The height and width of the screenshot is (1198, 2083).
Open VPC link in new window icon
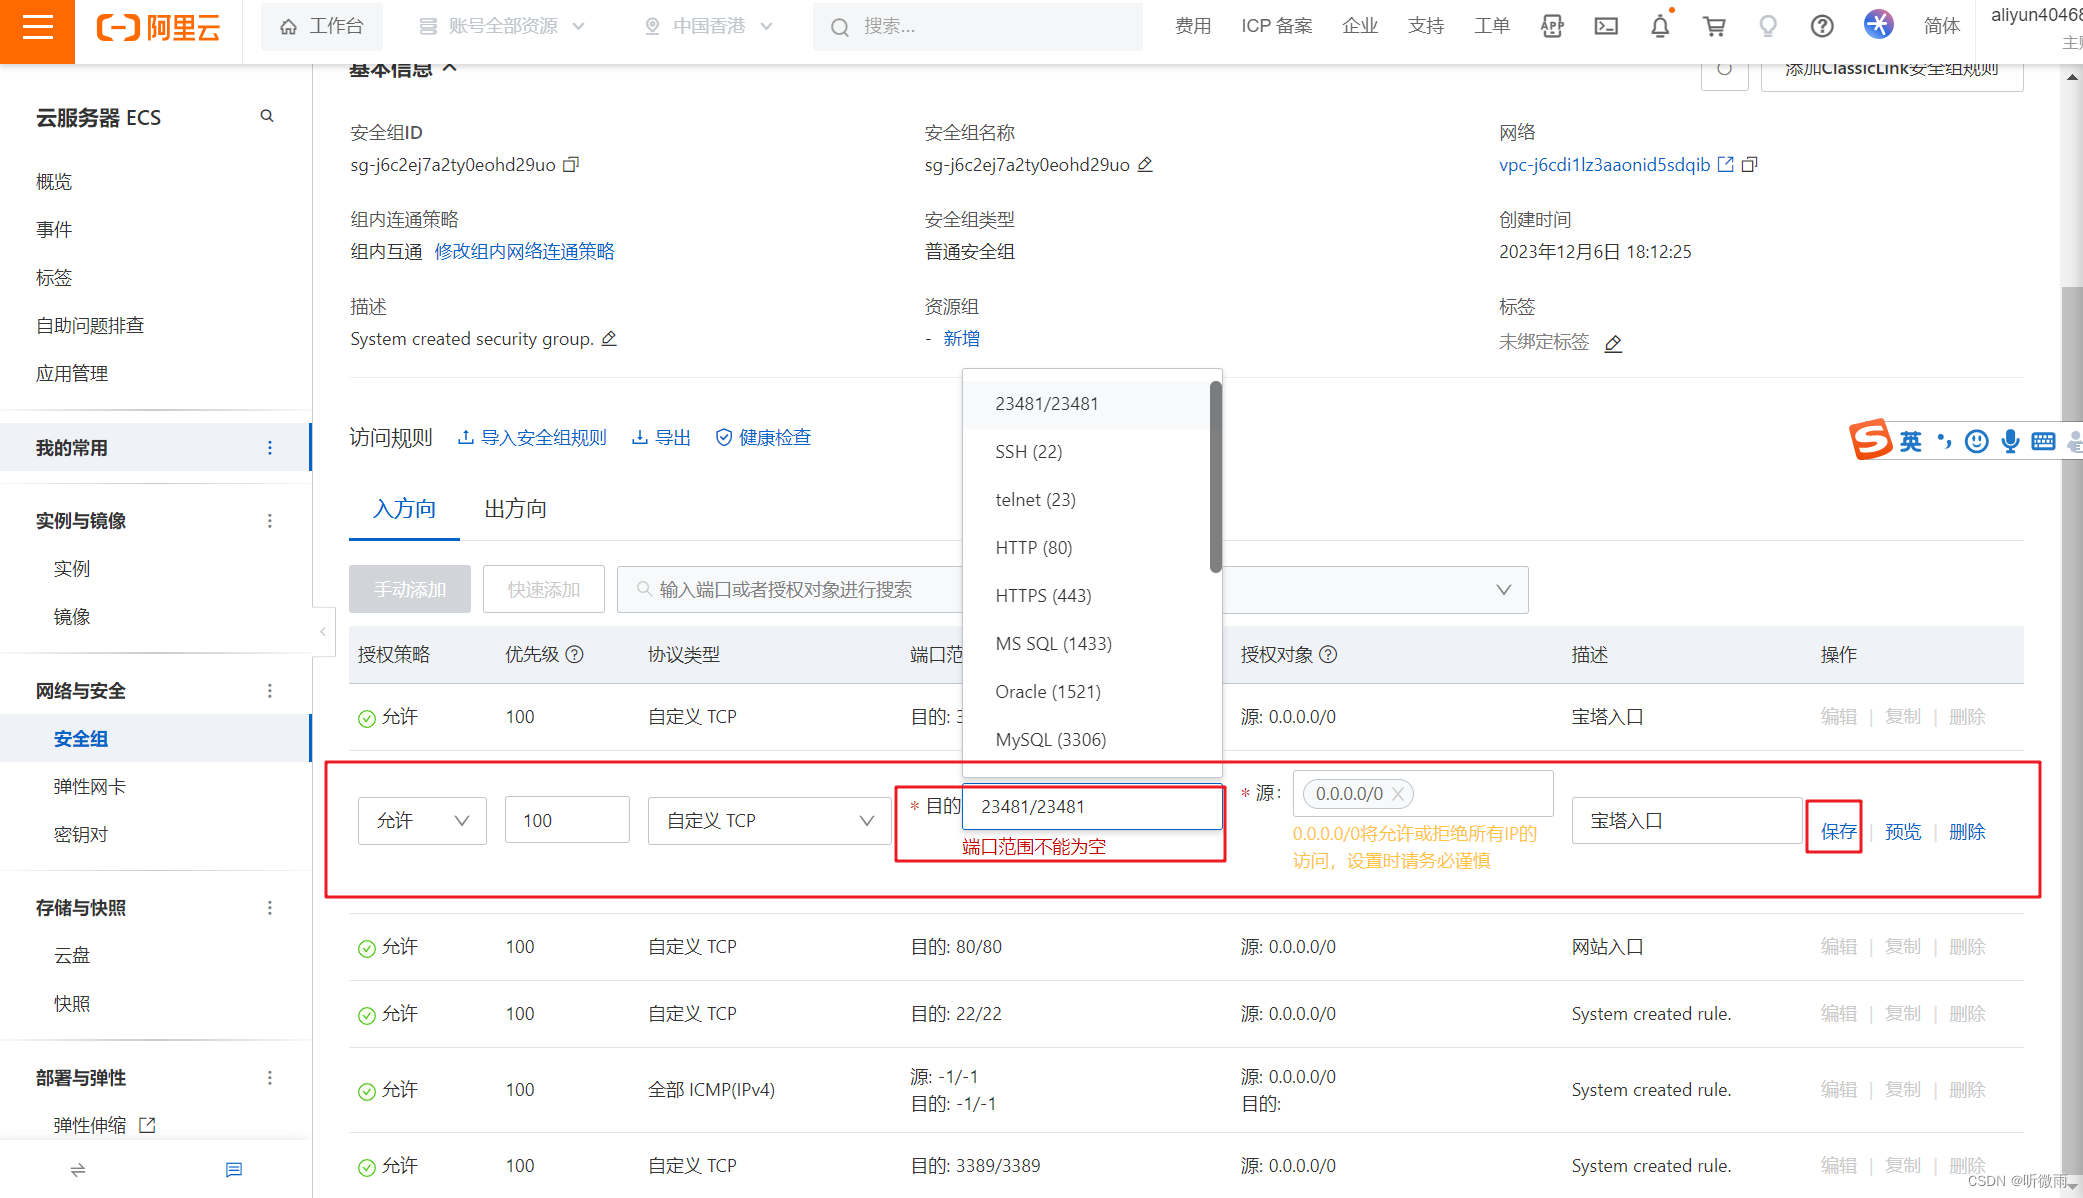(1726, 164)
